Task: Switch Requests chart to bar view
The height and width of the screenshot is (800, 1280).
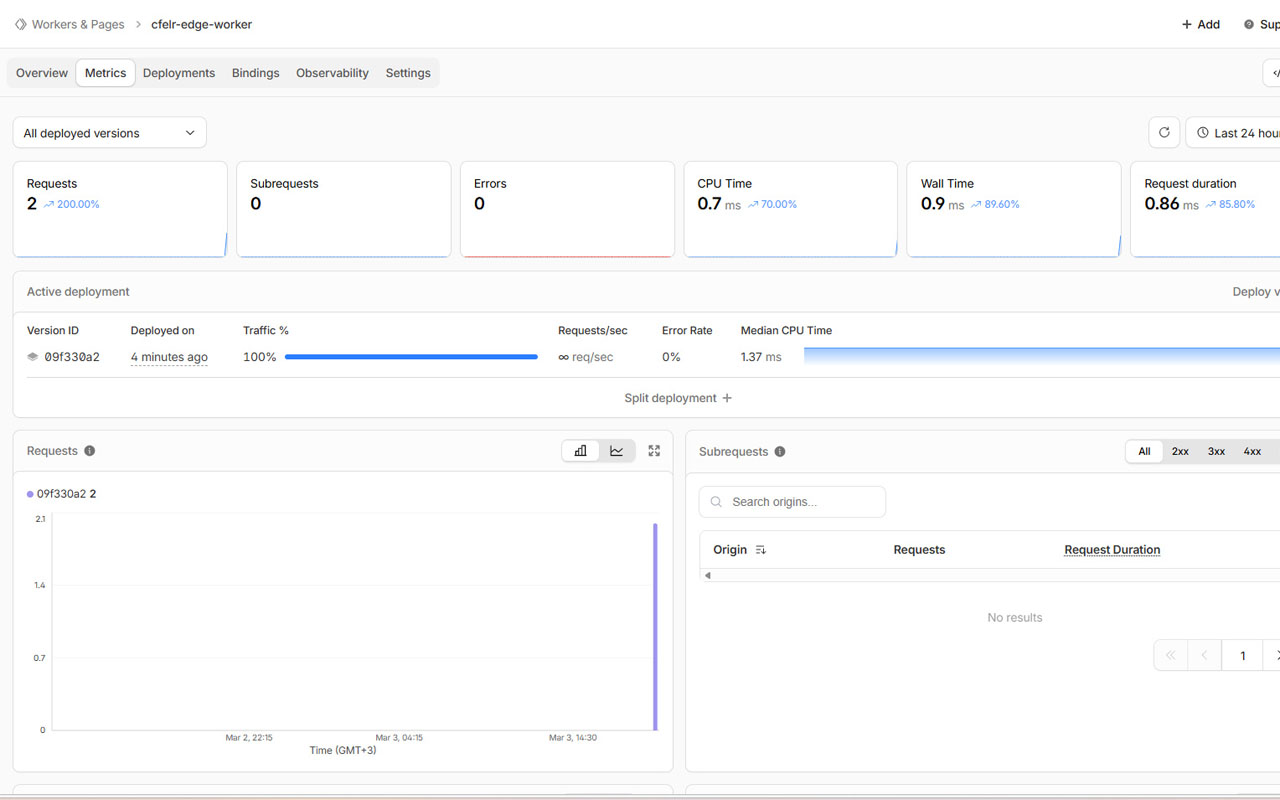Action: click(x=580, y=450)
